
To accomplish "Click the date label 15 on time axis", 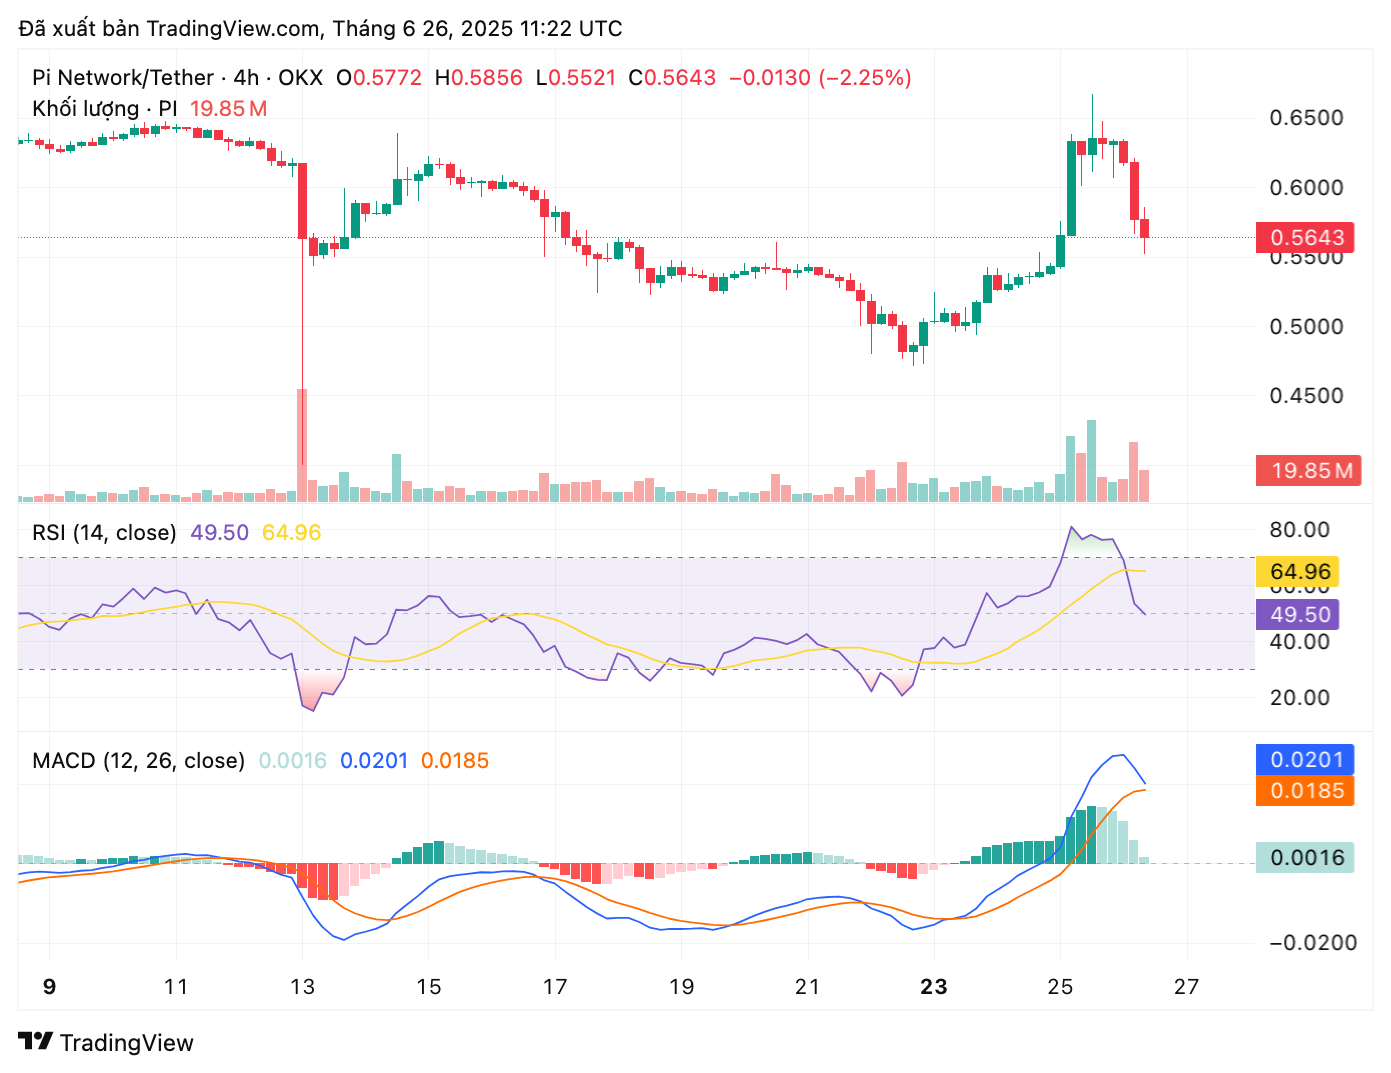I will pyautogui.click(x=428, y=987).
